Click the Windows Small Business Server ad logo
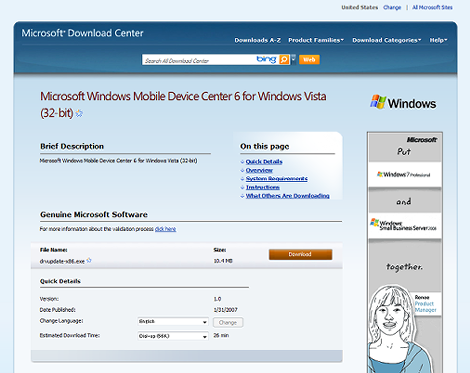 pos(404,225)
